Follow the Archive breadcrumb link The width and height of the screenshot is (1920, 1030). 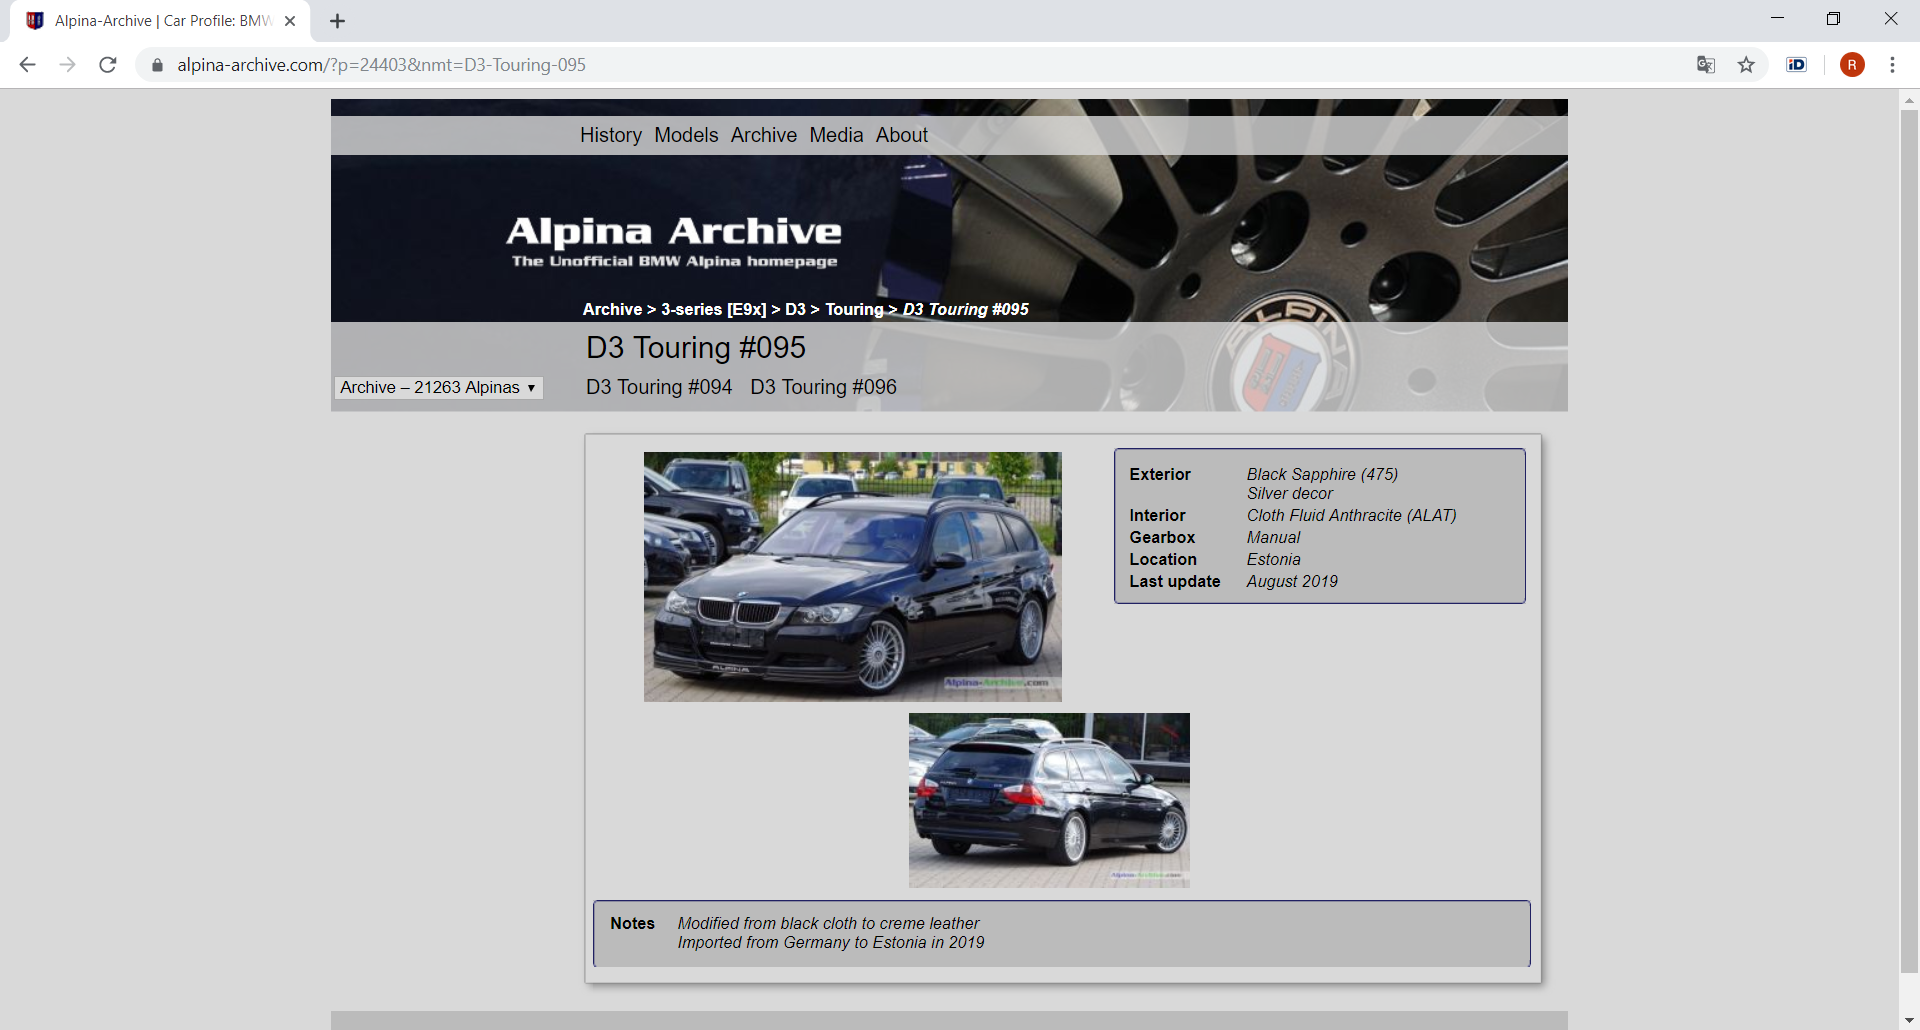coord(612,310)
